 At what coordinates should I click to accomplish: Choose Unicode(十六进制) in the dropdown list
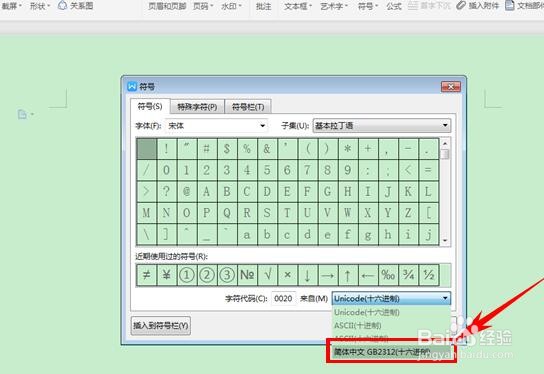[x=391, y=312]
